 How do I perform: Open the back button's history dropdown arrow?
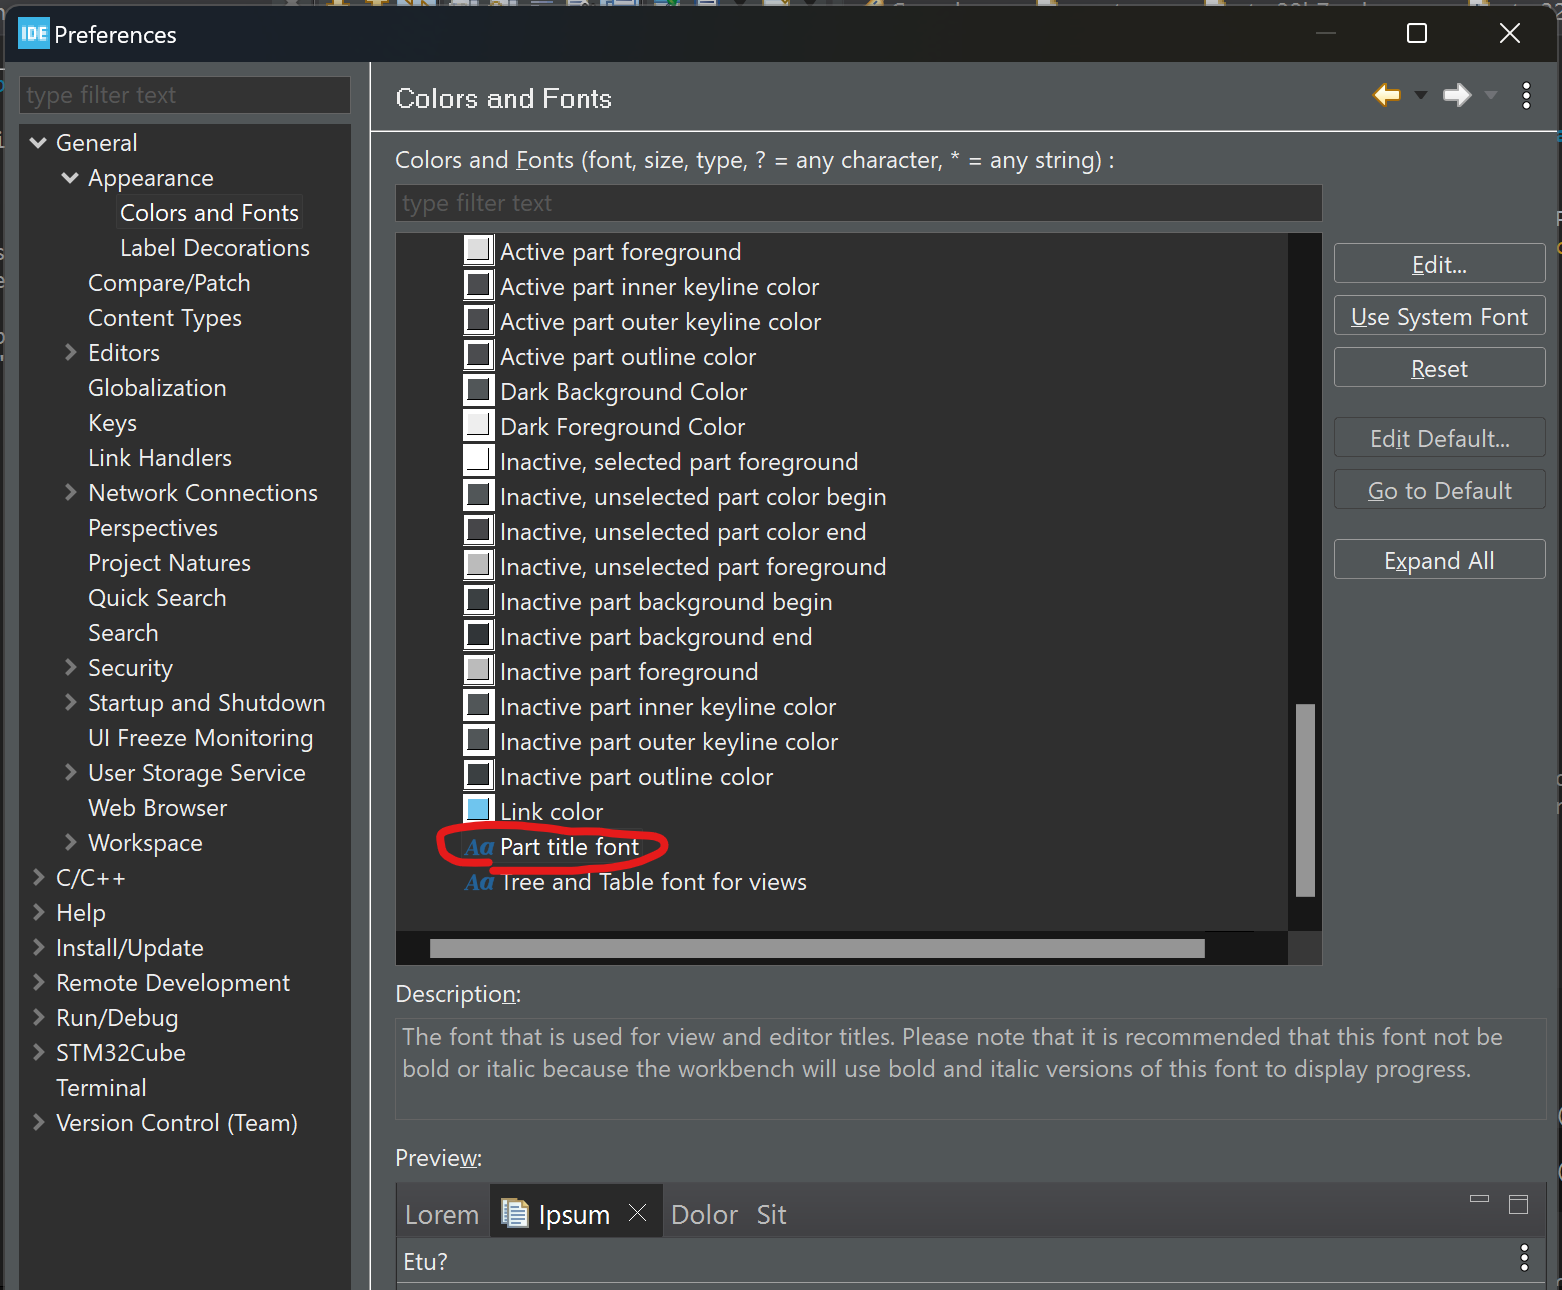pyautogui.click(x=1420, y=97)
